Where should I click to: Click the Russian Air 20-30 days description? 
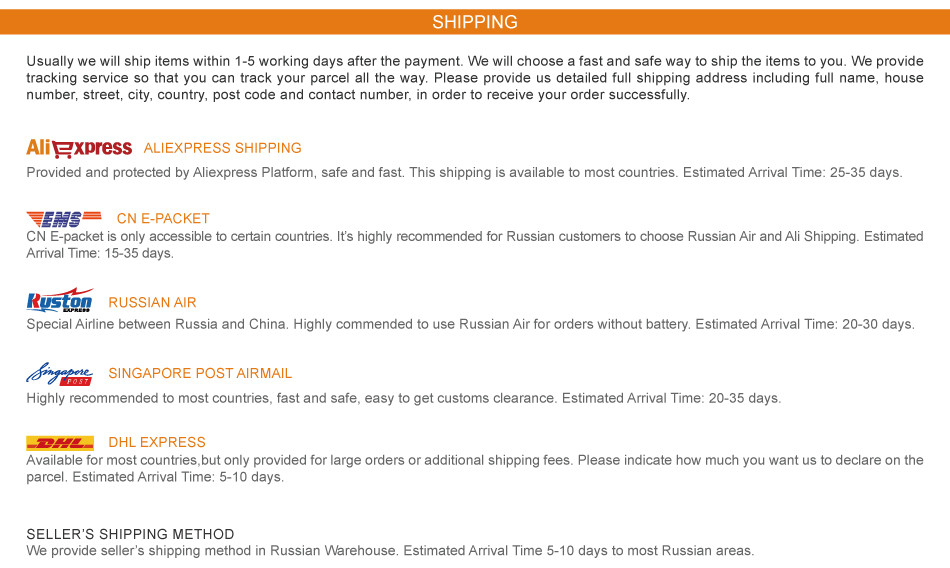pyautogui.click(x=470, y=325)
